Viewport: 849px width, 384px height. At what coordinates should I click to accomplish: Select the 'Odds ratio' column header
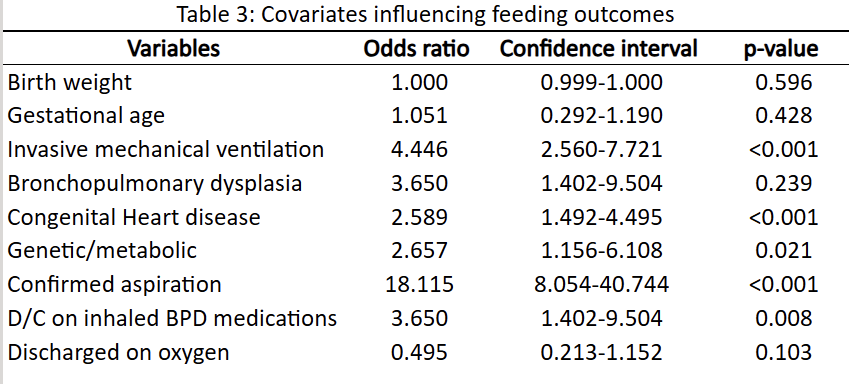tap(416, 48)
